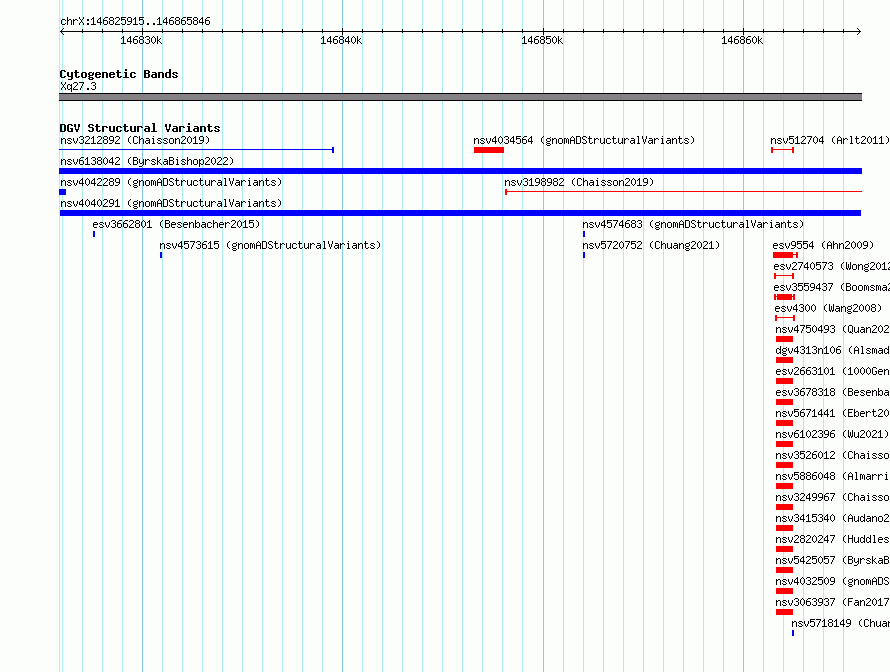This screenshot has width=890, height=672.
Task: Open the esv3678318 Besenbacher variant label
Action: (x=833, y=392)
